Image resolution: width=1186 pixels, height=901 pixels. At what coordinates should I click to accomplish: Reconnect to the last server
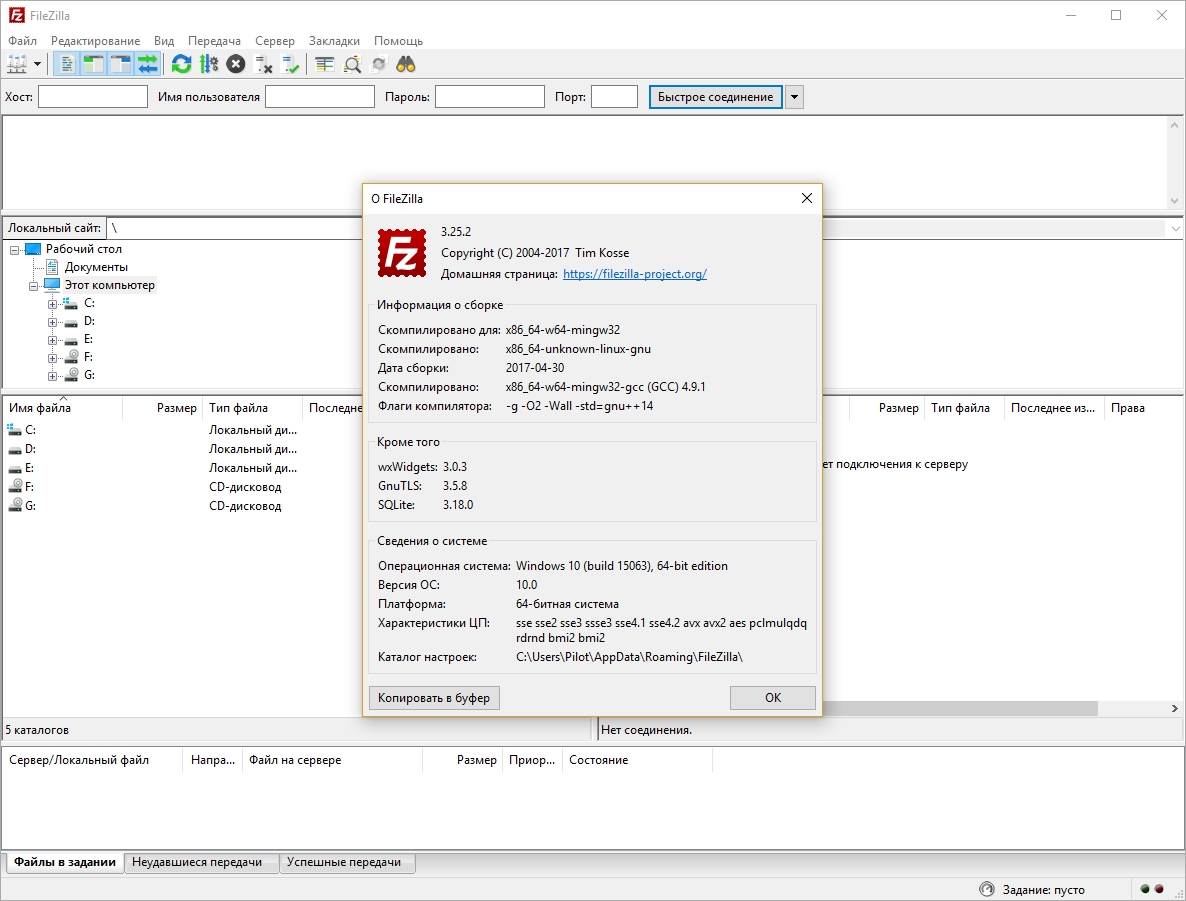tap(290, 64)
